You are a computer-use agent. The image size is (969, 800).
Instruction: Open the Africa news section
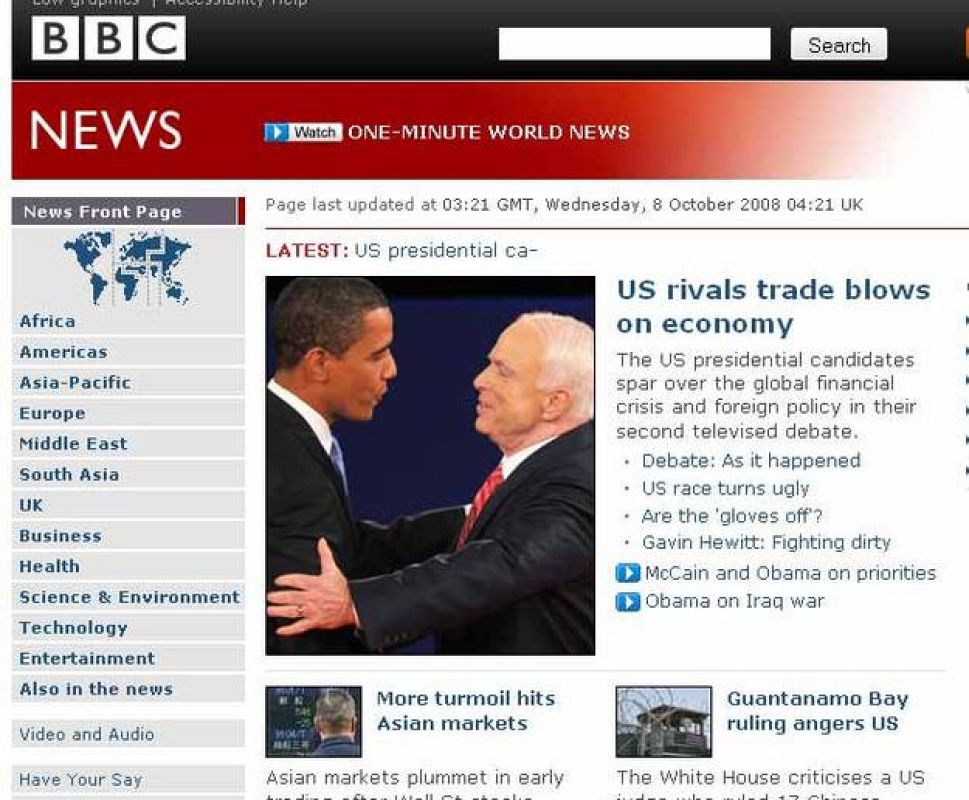47,321
